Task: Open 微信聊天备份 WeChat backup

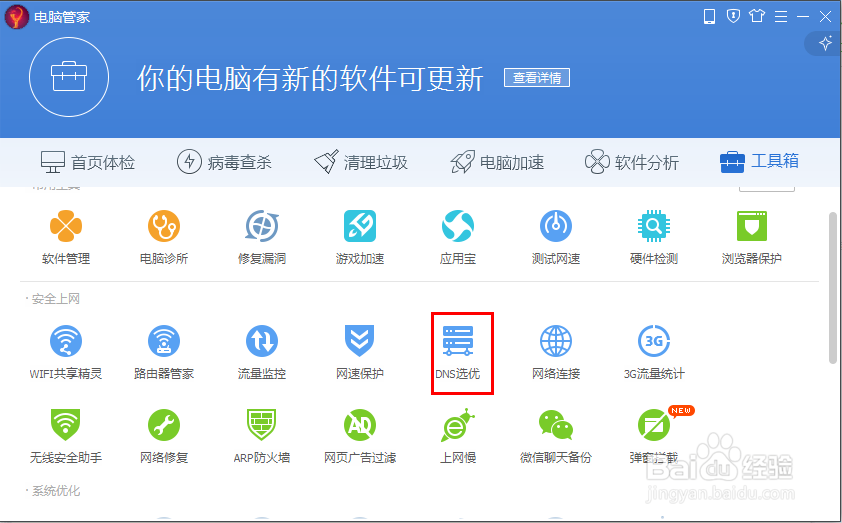Action: (556, 436)
